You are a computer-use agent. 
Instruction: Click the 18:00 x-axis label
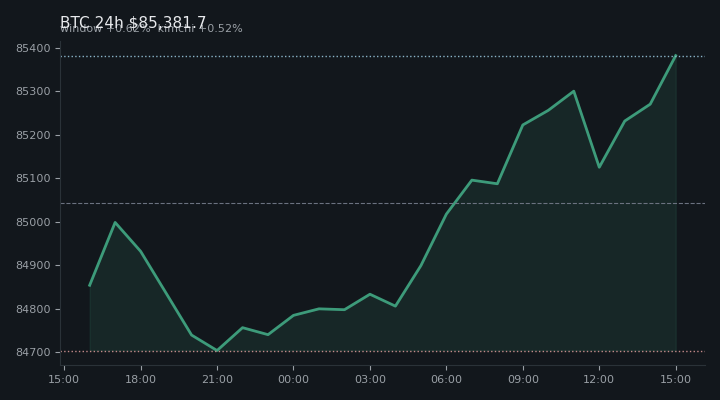(141, 379)
